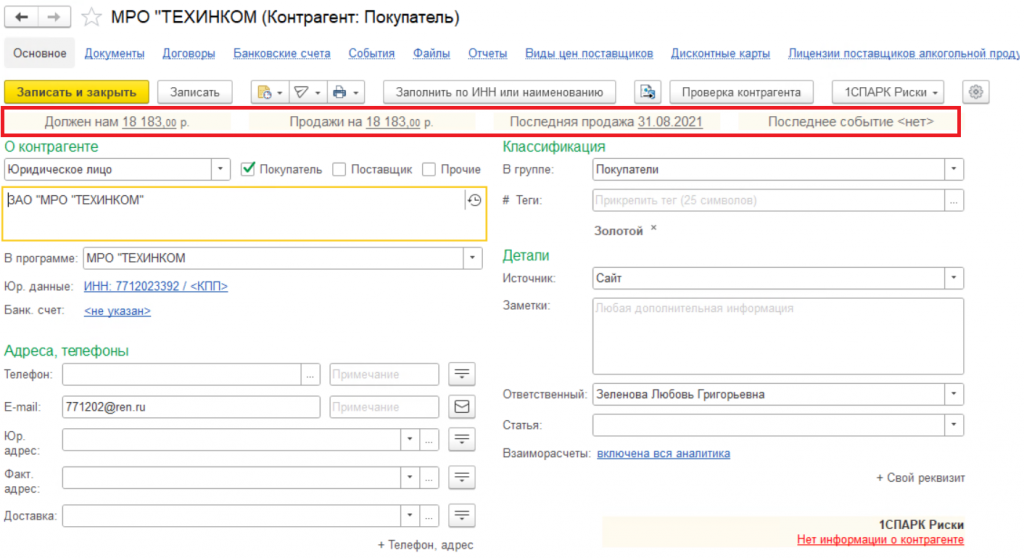
Task: Open the ellipsis button in Теги field
Action: tap(953, 201)
